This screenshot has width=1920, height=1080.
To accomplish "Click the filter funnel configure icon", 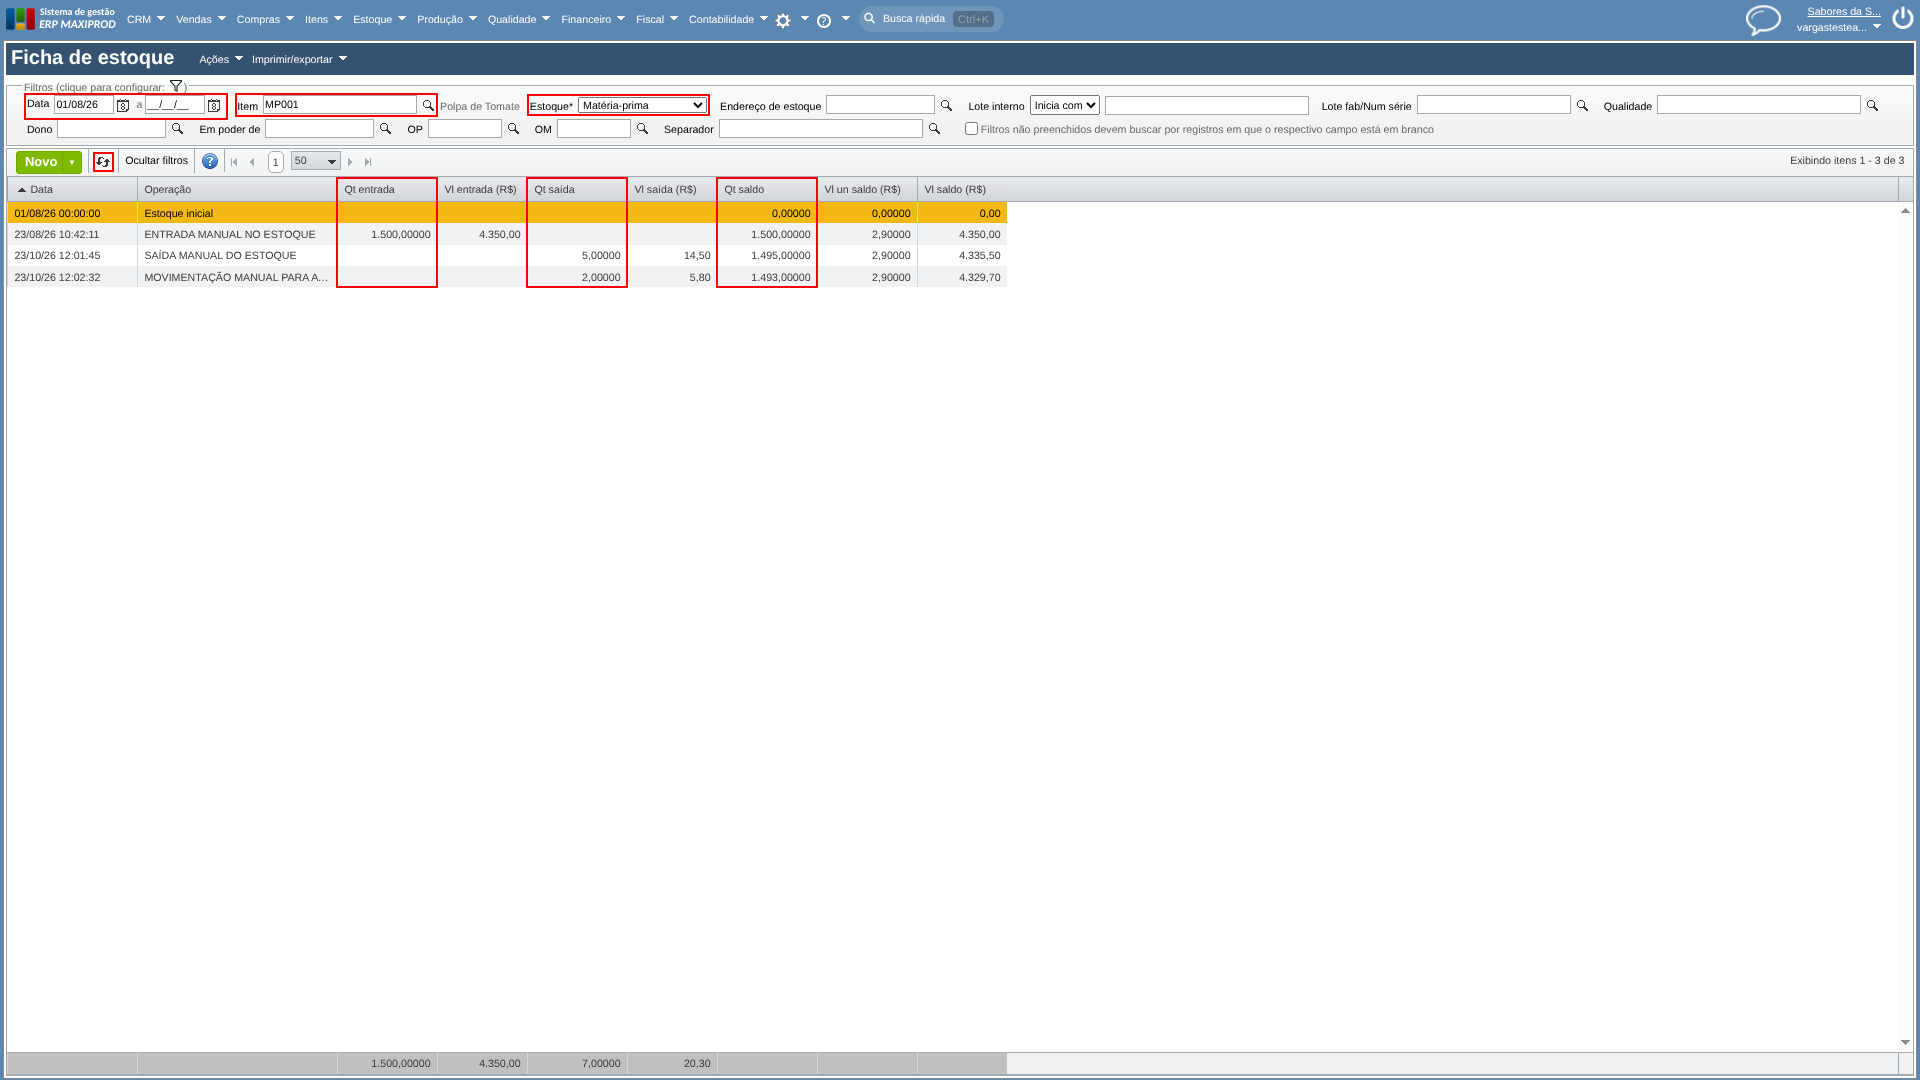I will (x=176, y=86).
